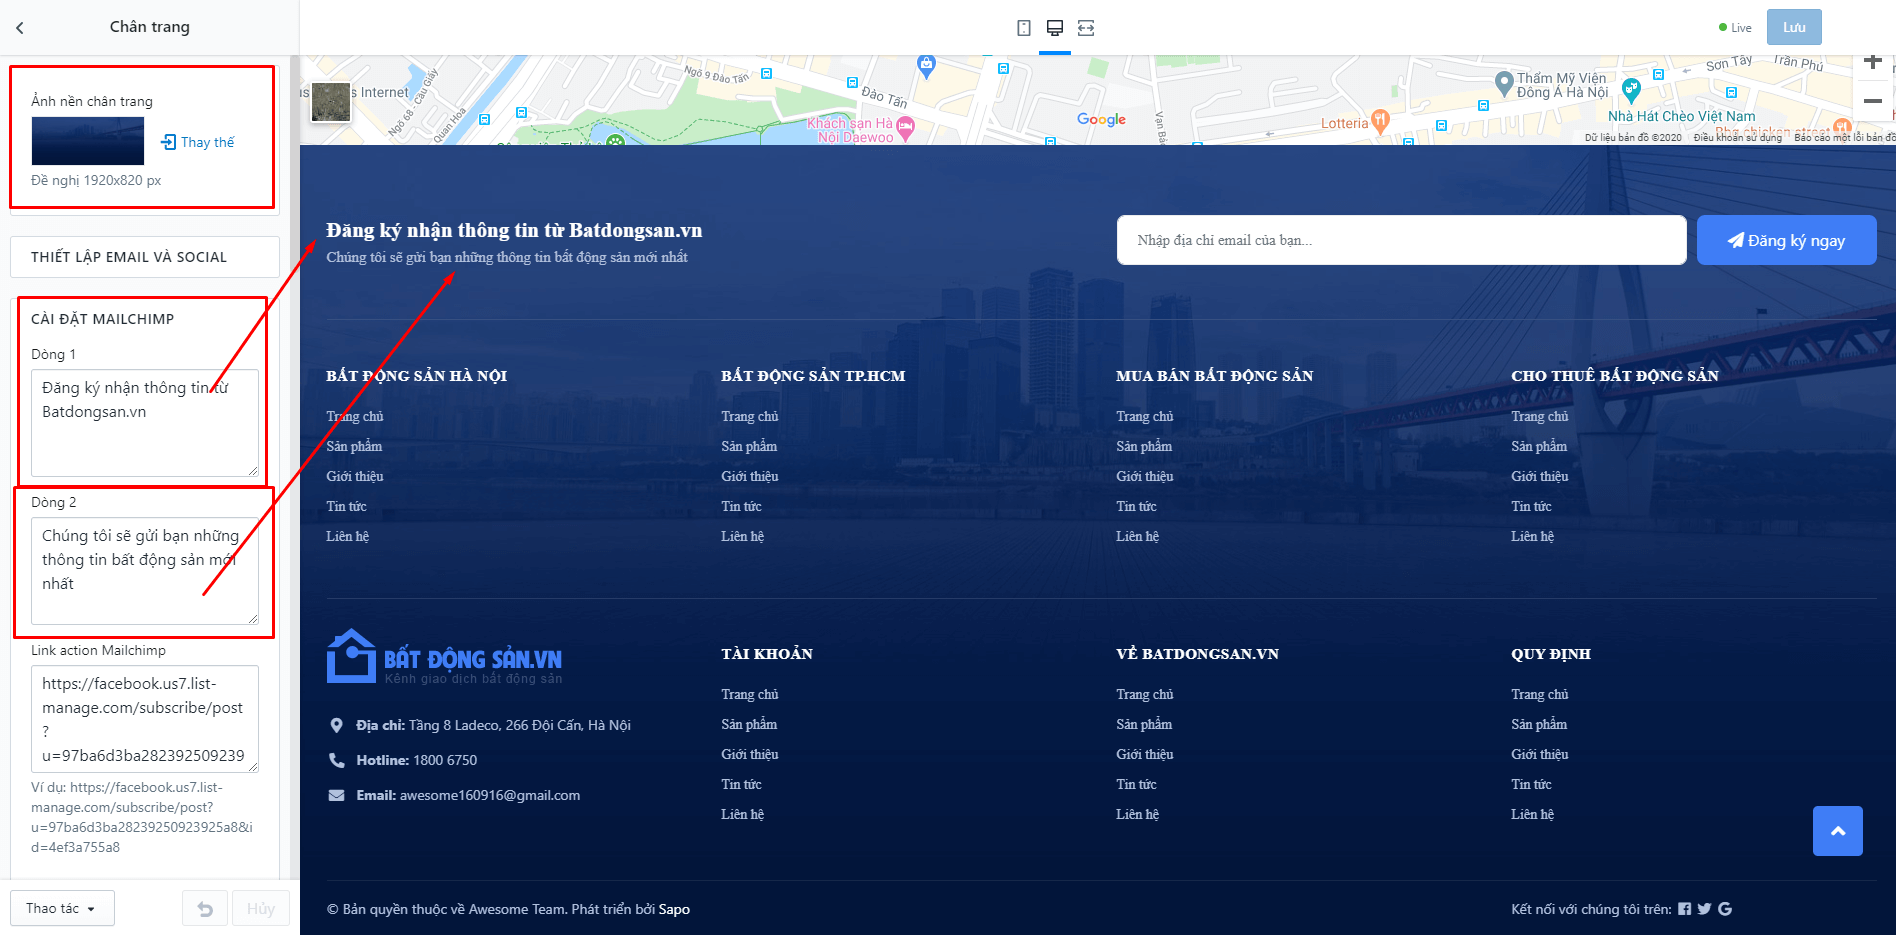
Task: Click the Khách sạn Hà Nội Daewoo pin
Action: (x=906, y=128)
